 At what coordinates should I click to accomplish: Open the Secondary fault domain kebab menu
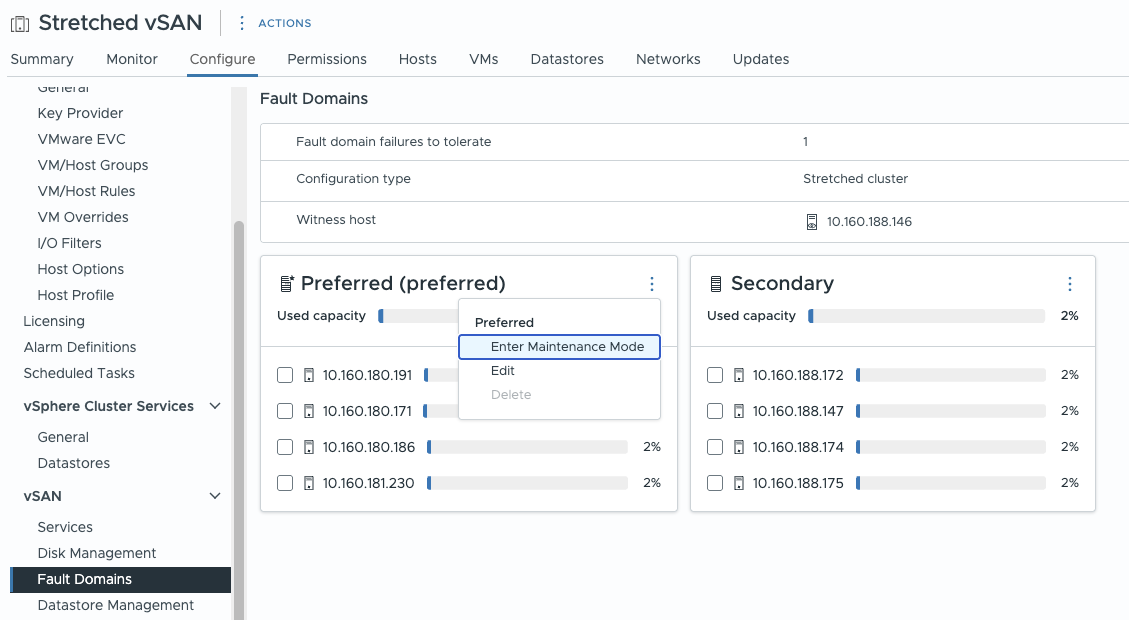tap(1069, 284)
